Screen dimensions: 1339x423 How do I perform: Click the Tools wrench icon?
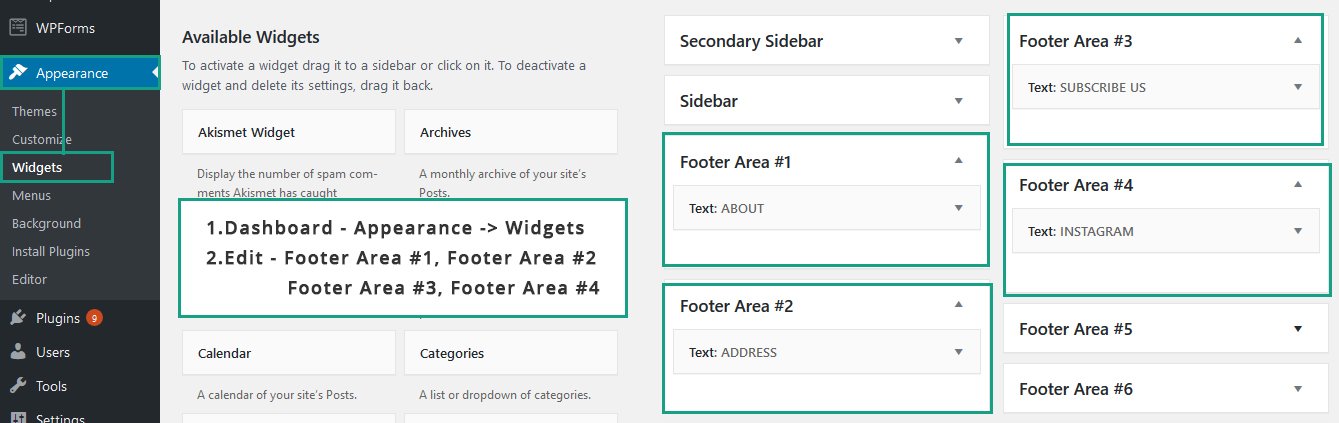[18, 386]
